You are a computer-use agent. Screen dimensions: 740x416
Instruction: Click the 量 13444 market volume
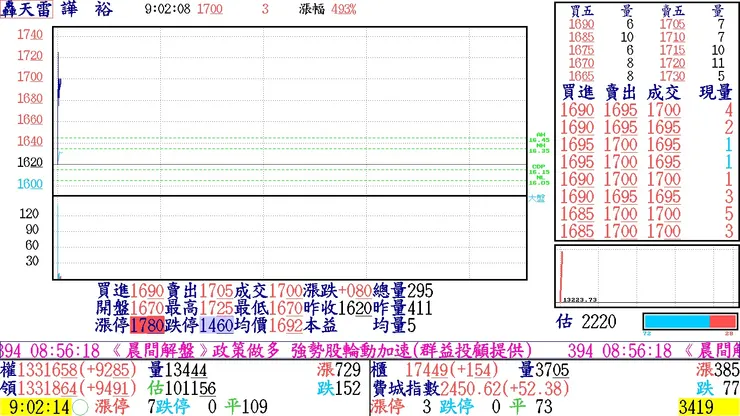coord(177,370)
